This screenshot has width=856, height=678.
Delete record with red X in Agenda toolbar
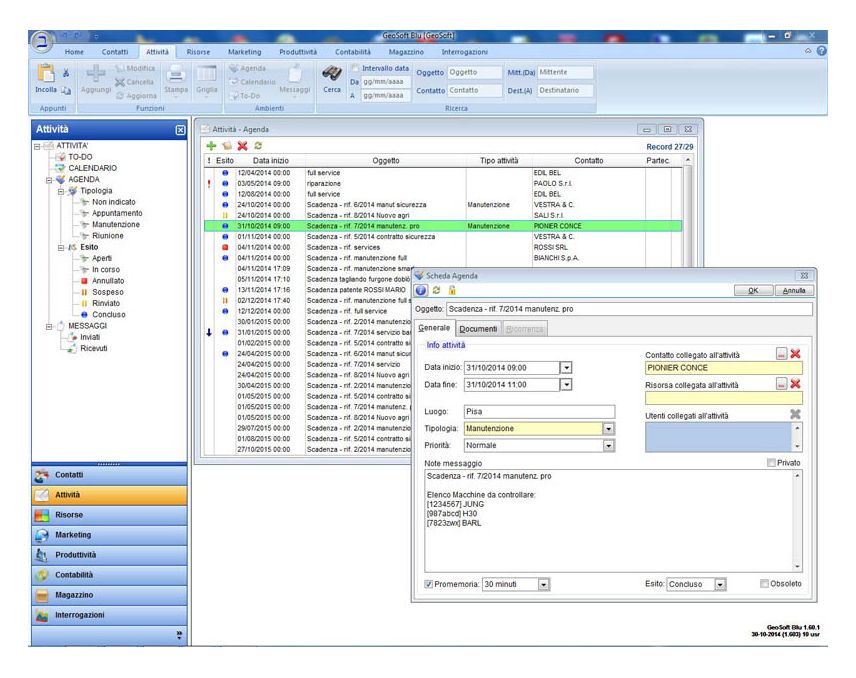[242, 146]
